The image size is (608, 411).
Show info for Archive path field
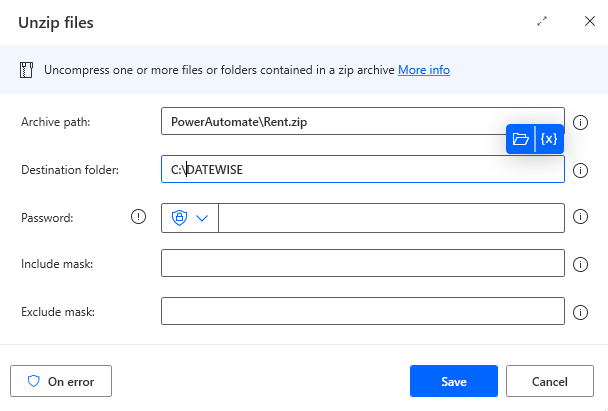pyautogui.click(x=580, y=122)
